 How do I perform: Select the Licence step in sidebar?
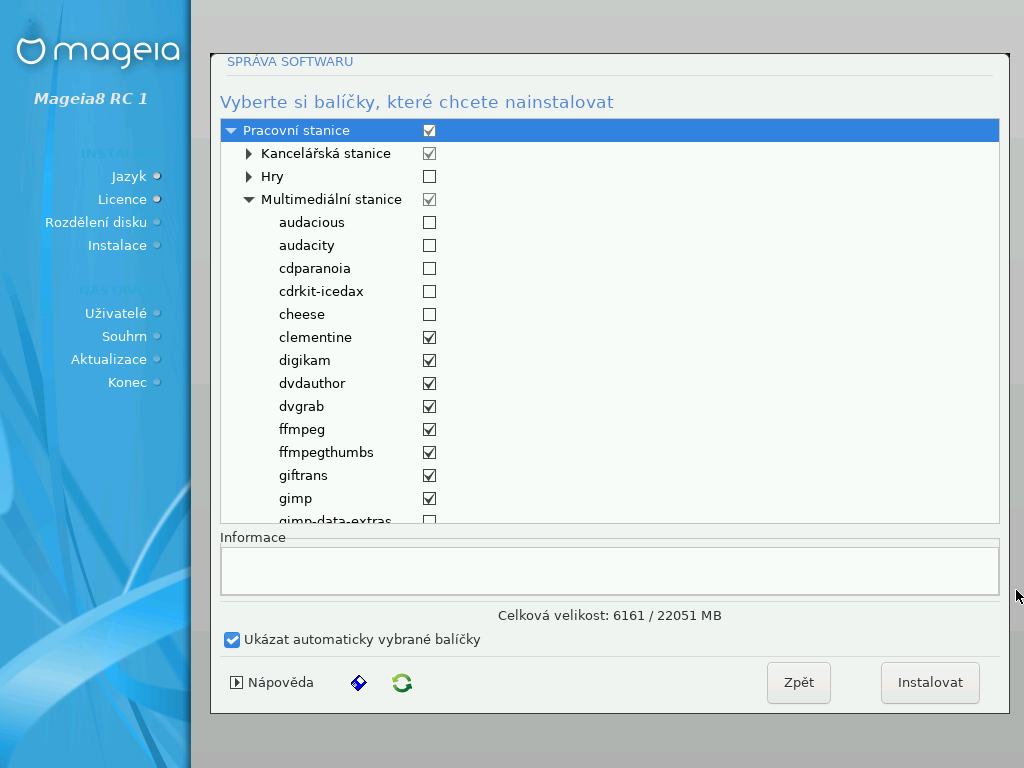(x=122, y=199)
